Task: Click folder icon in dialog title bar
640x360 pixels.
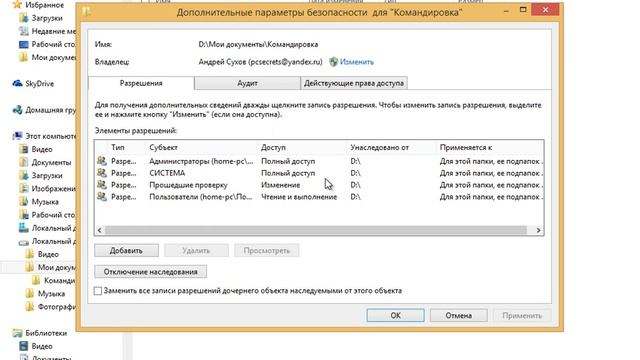Action: tap(86, 12)
